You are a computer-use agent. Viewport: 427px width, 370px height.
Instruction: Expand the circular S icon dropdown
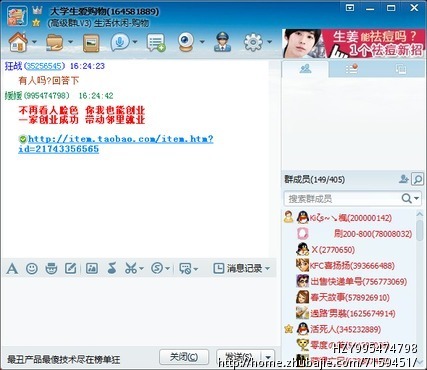(168, 269)
